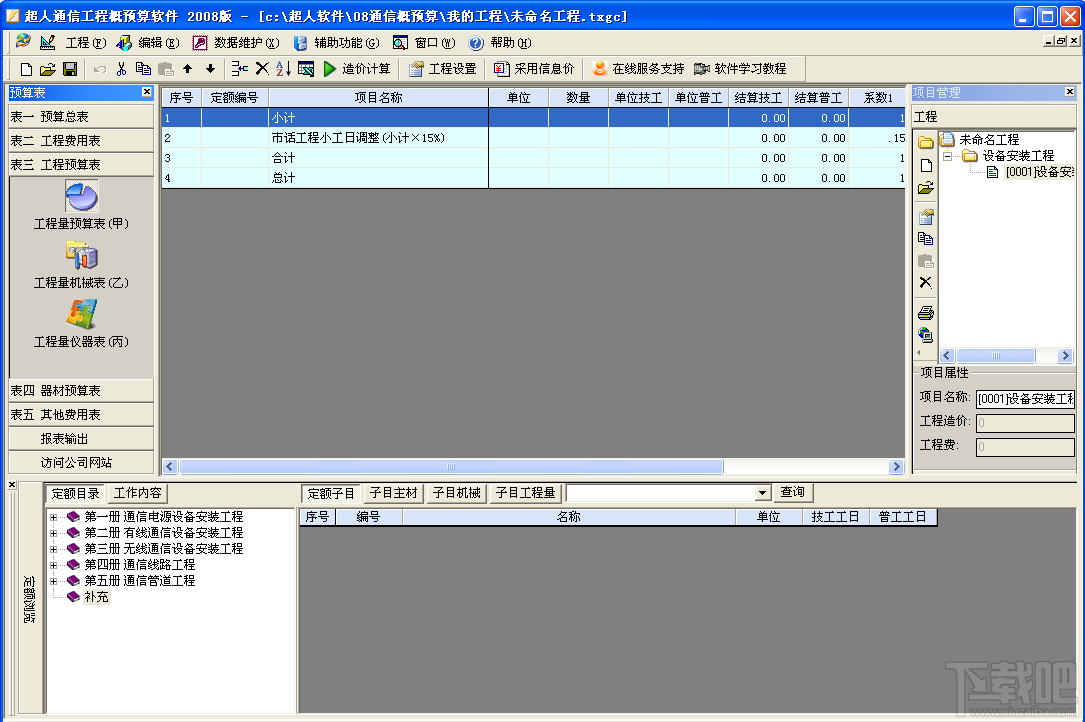Expand 第三册 无线通信设备安装工程 node
Image resolution: width=1085 pixels, height=722 pixels.
pyautogui.click(x=53, y=549)
